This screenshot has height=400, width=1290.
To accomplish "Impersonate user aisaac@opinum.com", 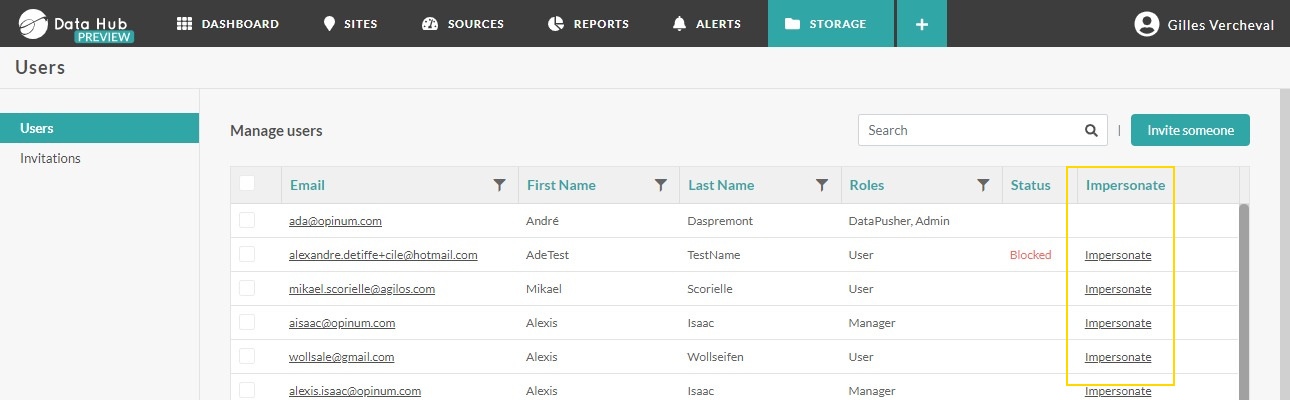I will [1118, 323].
